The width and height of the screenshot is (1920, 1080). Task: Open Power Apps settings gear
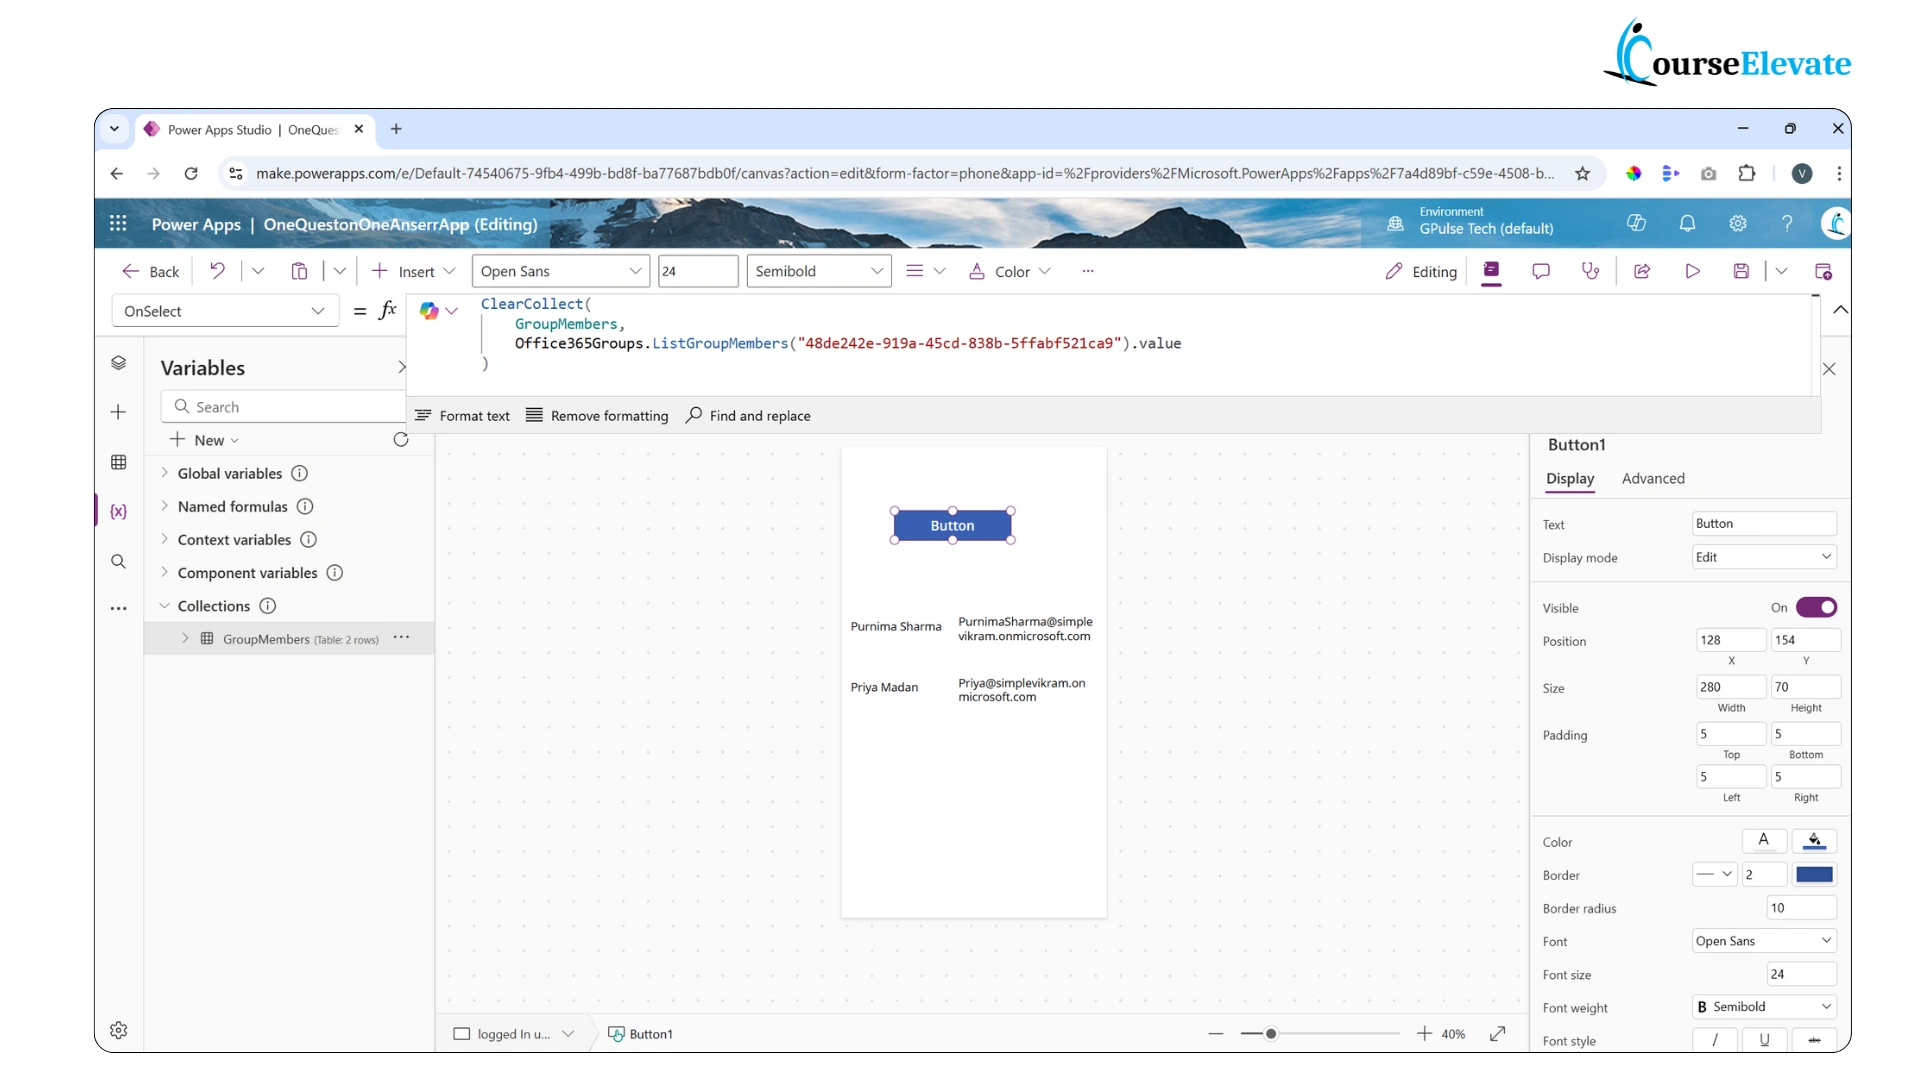1737,223
